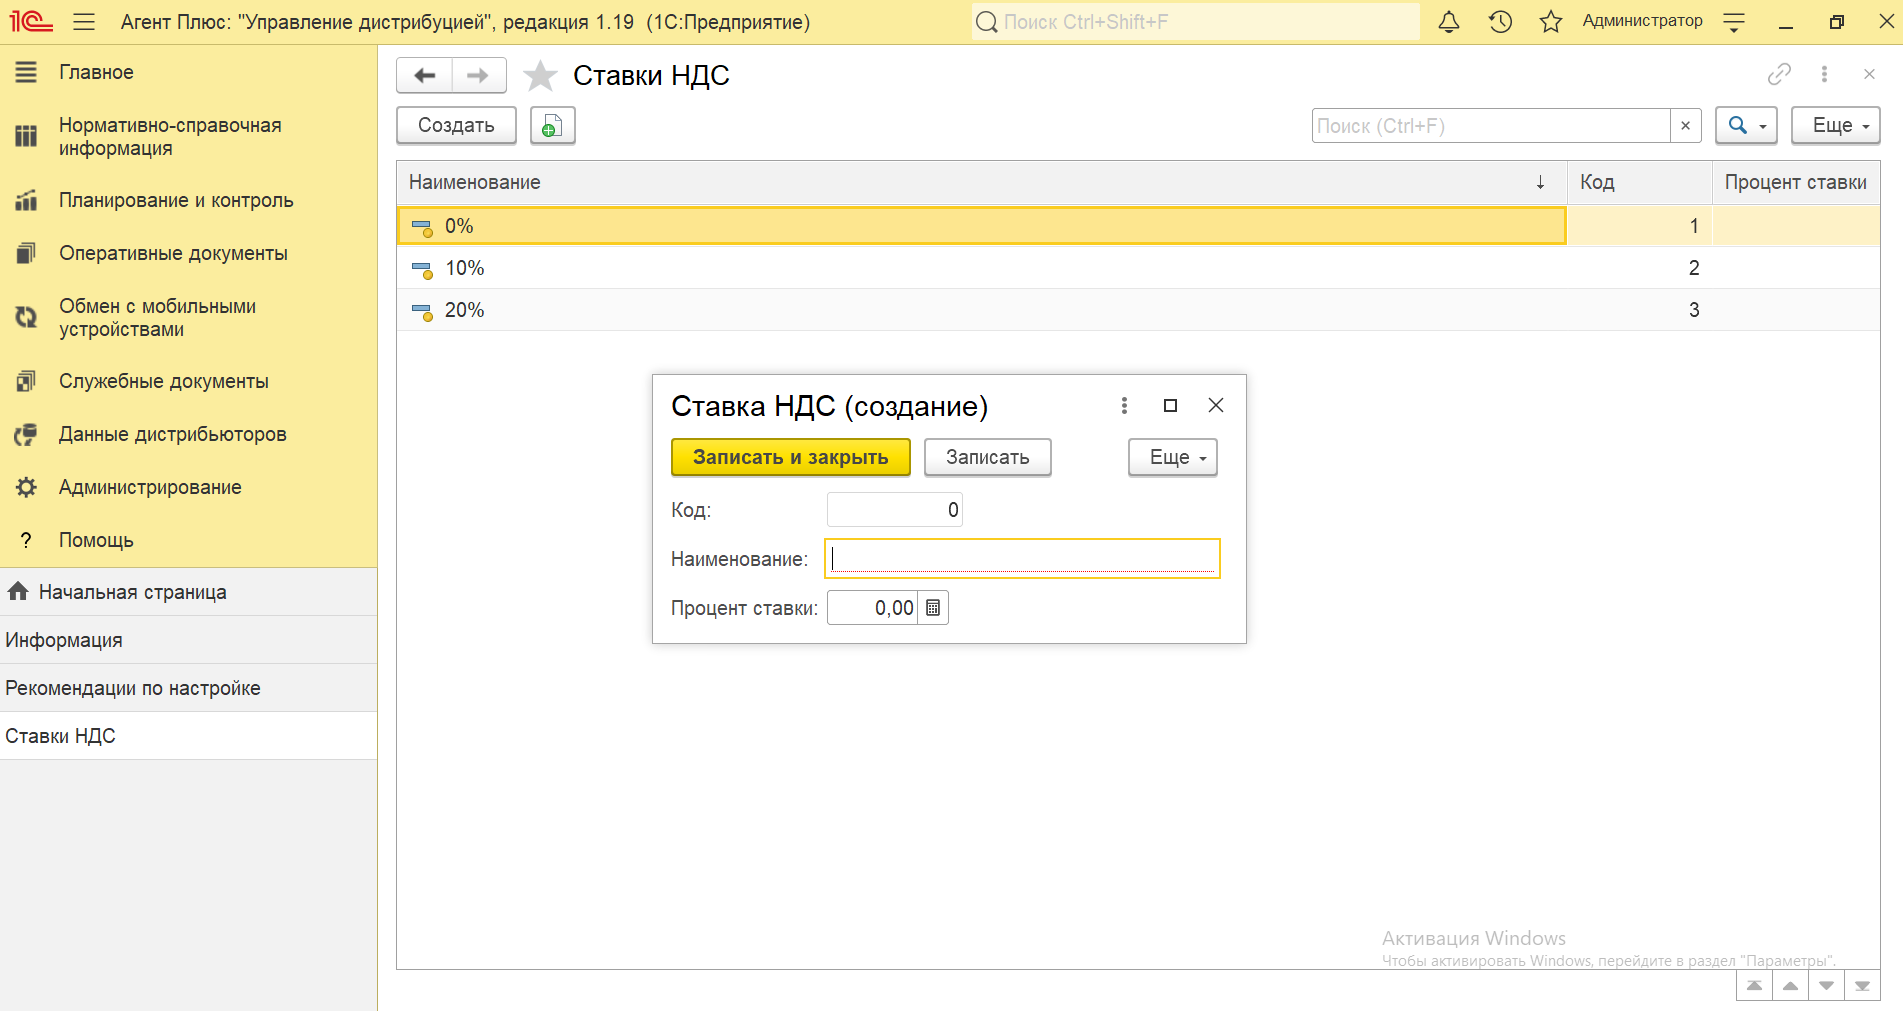Open the service menu next to Администратор
Screen dimensions: 1903x1011
point(1735,21)
